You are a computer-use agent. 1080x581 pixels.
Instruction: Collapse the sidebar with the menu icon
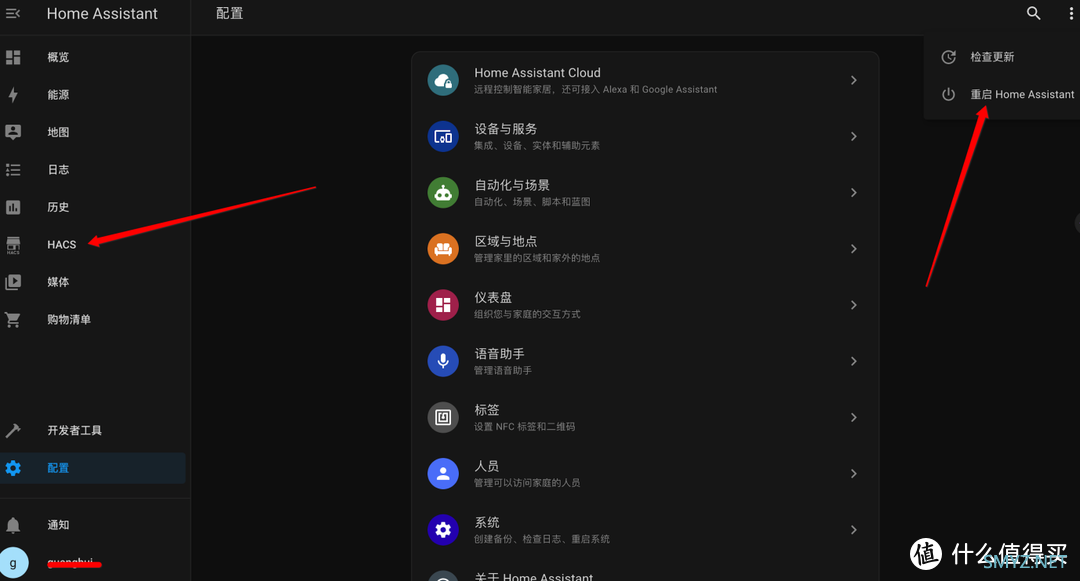tap(13, 14)
